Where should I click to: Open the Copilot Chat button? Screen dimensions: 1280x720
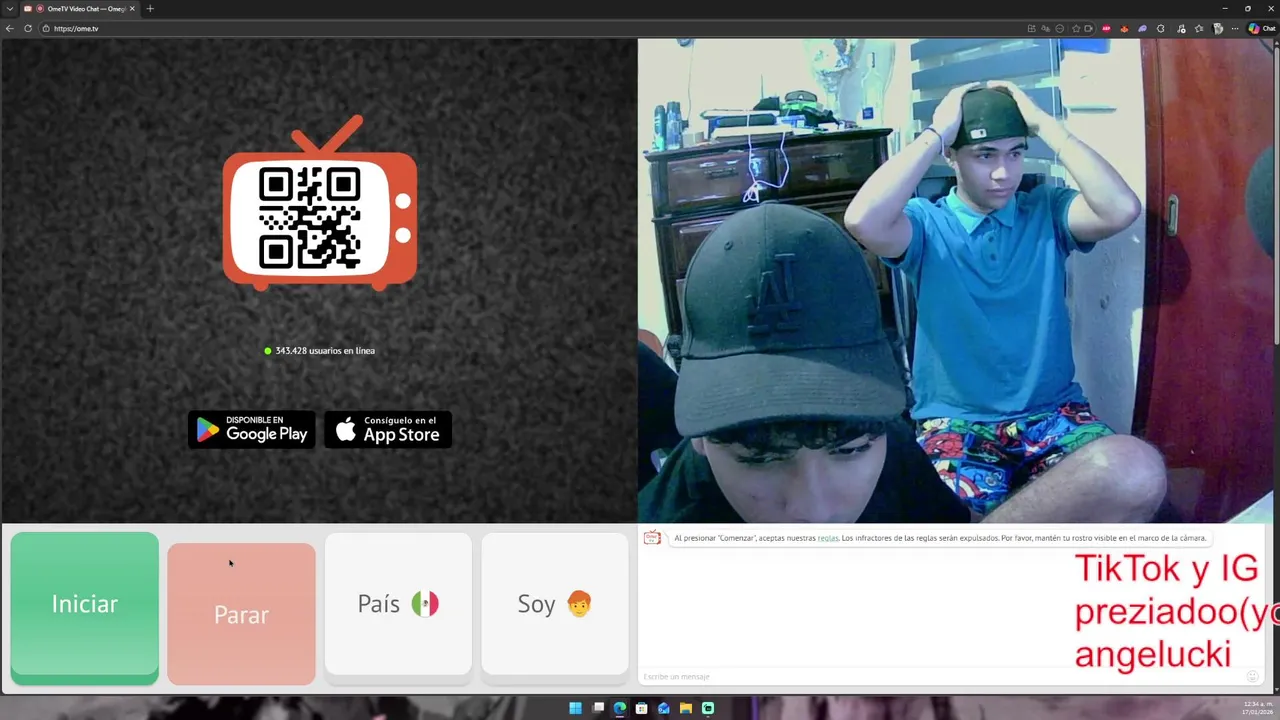1262,29
